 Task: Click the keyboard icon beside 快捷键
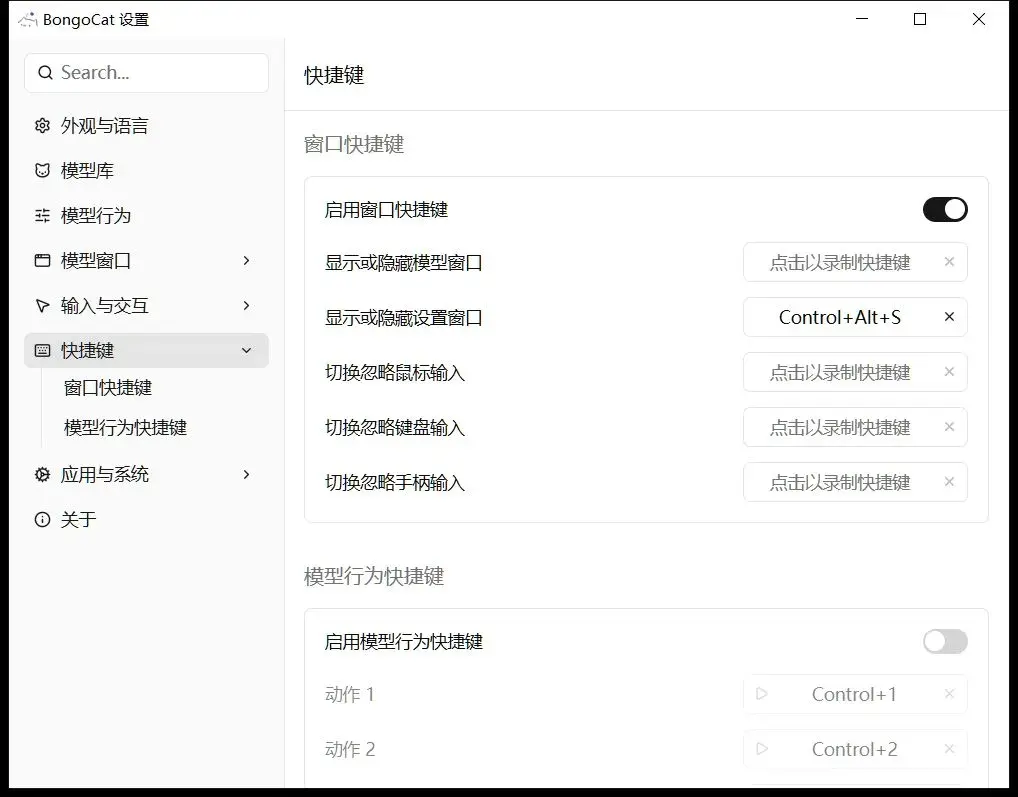click(42, 350)
